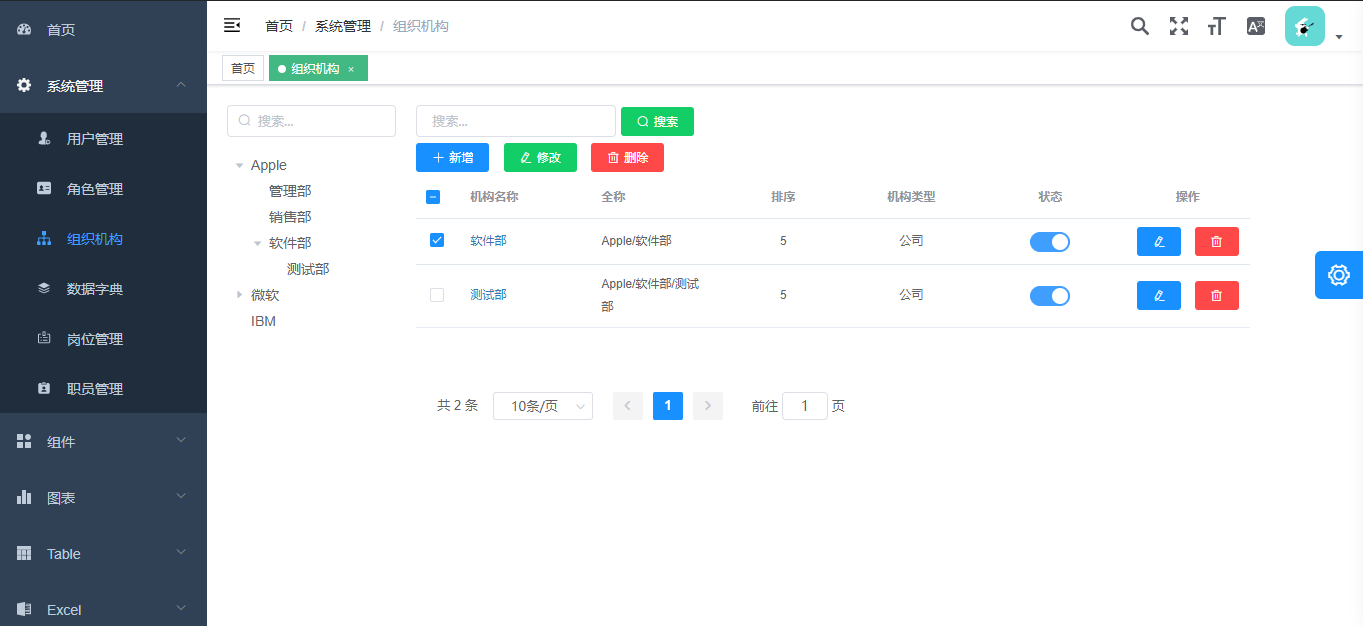This screenshot has height=626, width=1363.
Task: Click the 图表 bar chart icon
Action: click(24, 498)
